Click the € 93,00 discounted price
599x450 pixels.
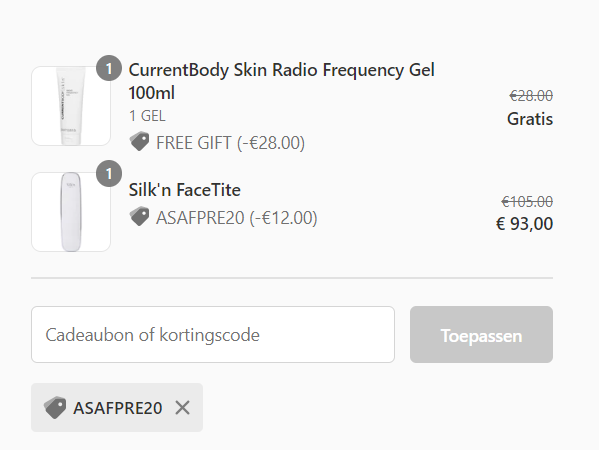tap(524, 224)
